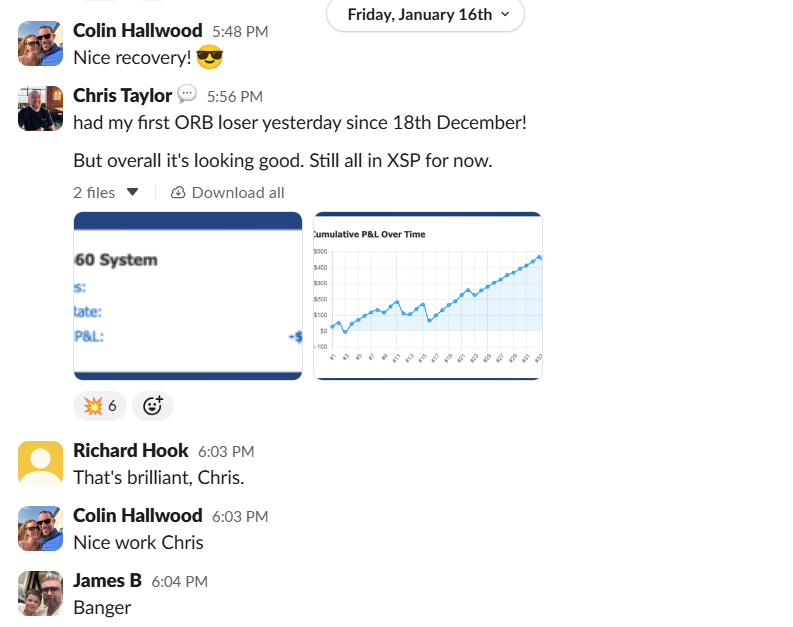Open the Add reaction emoji picker
The image size is (793, 627).
coord(152,405)
